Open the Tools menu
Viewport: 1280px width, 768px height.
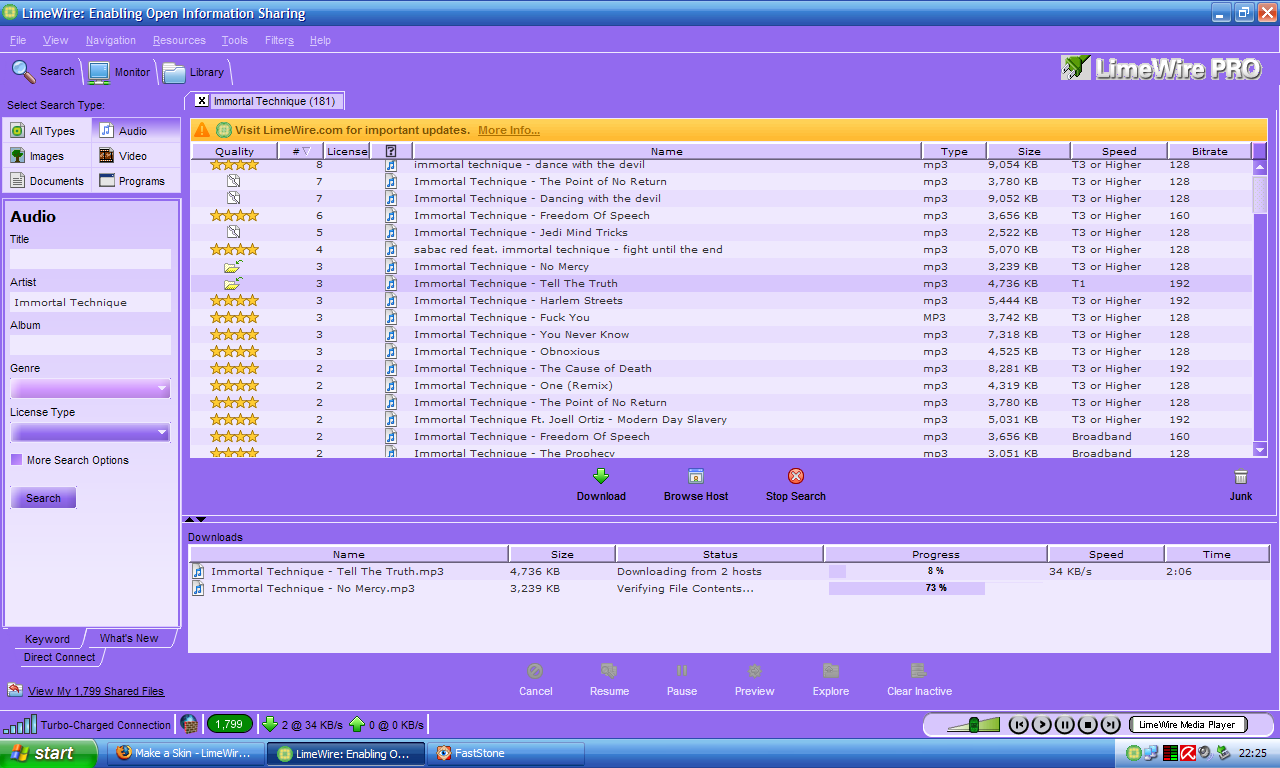click(x=235, y=40)
